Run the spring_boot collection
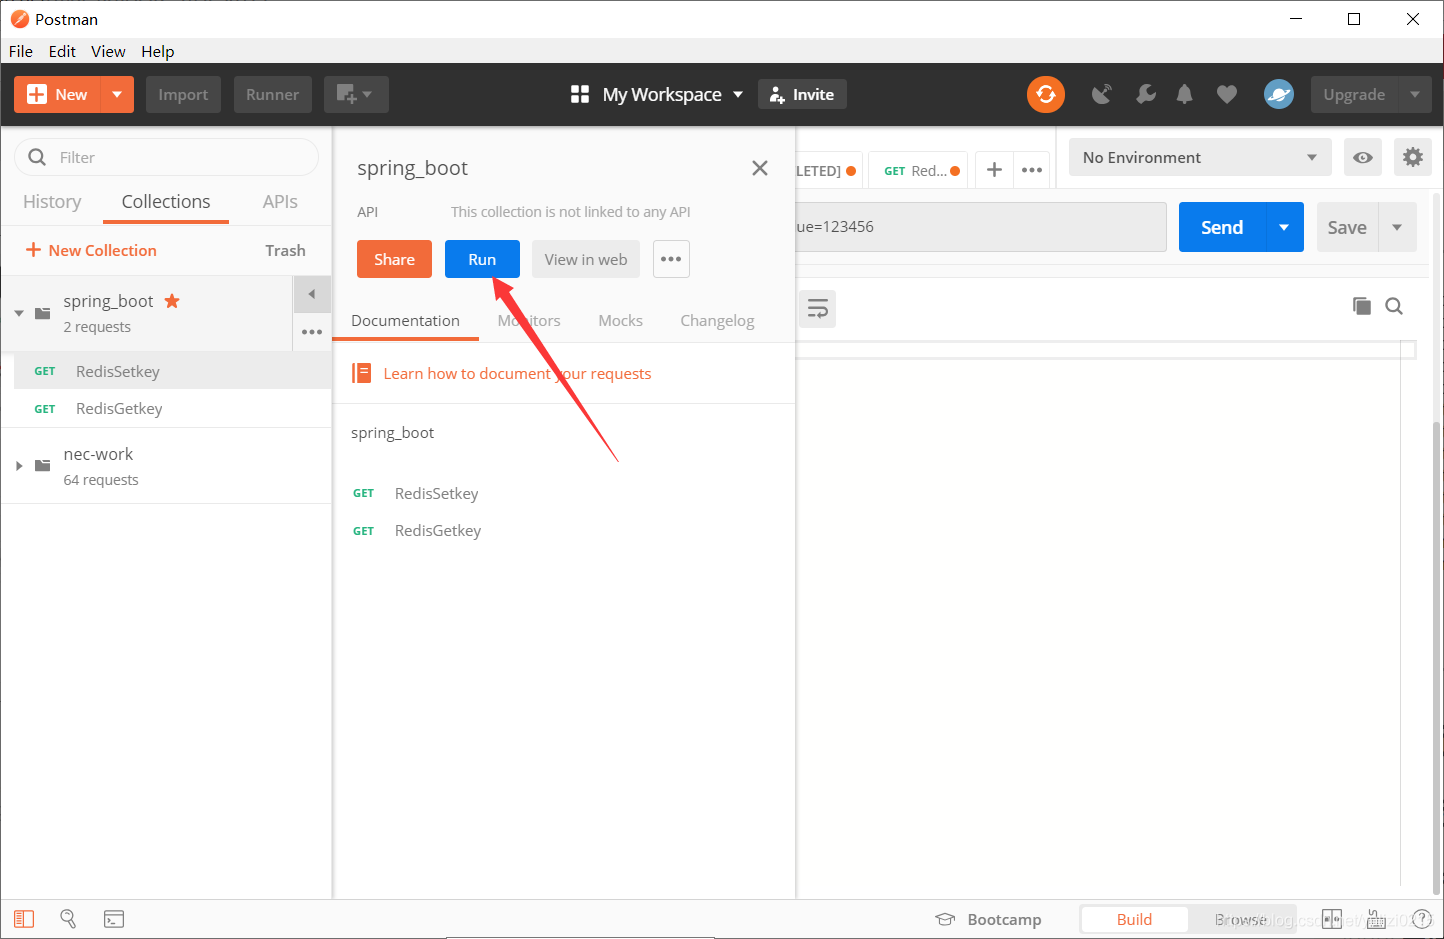Image resolution: width=1444 pixels, height=939 pixels. pos(482,259)
